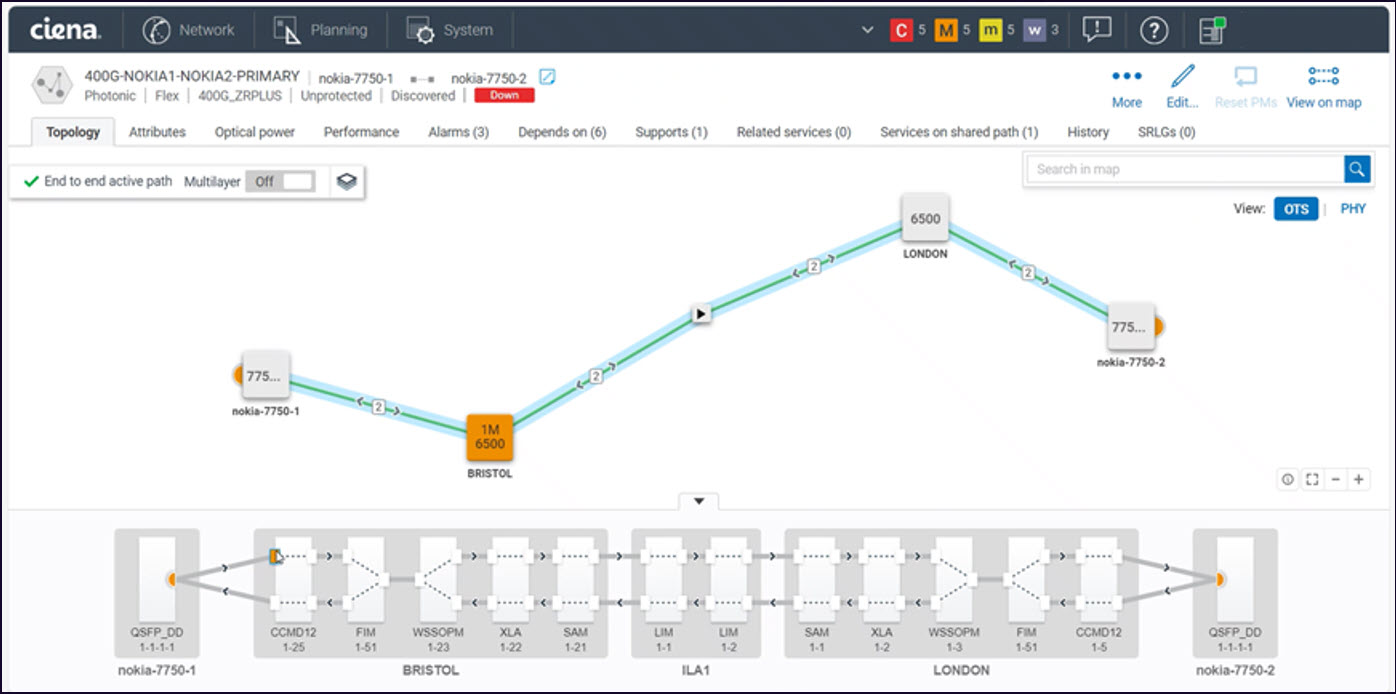Select the LIM 1-2 card
This screenshot has width=1396, height=694.
pos(728,580)
